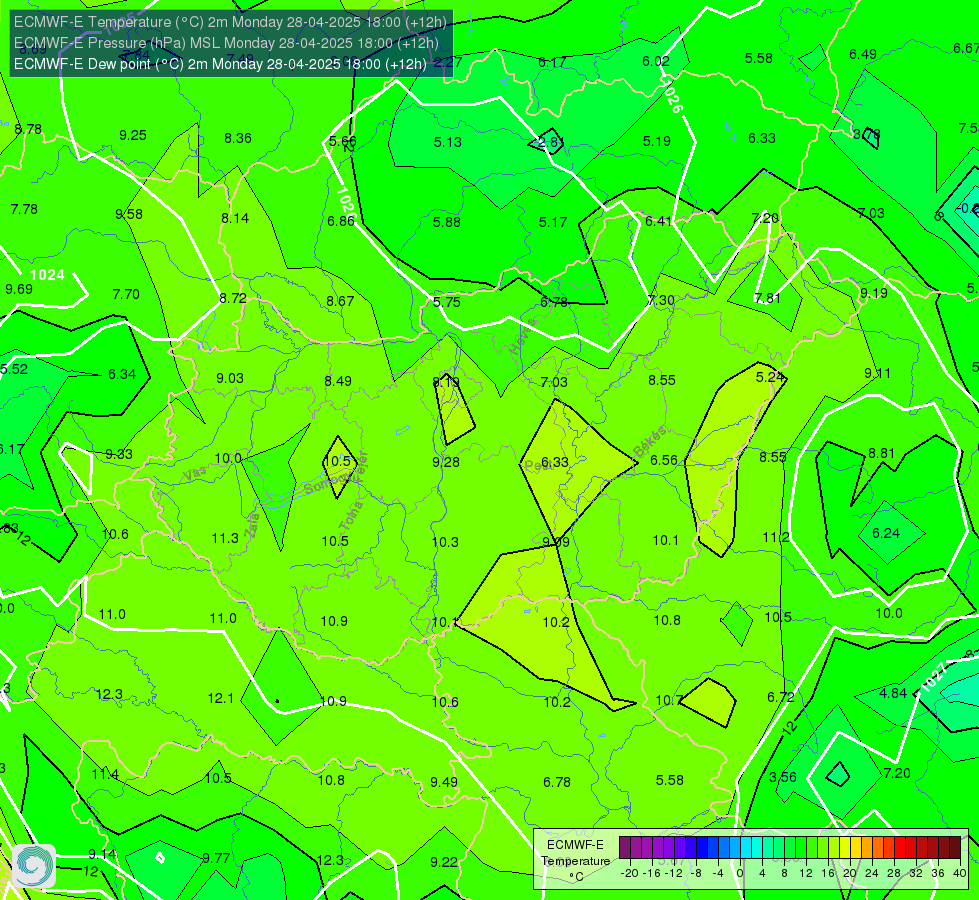Click the dew point value 8.72

click(233, 299)
